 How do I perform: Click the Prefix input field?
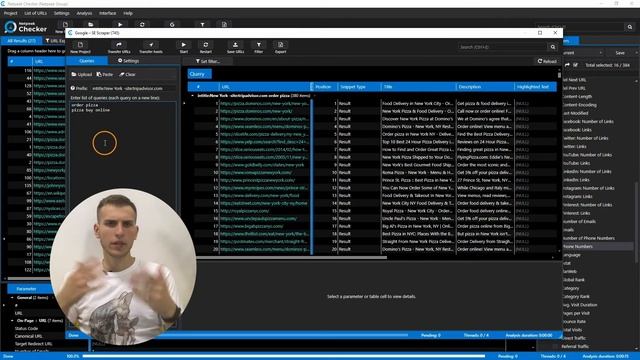click(133, 88)
